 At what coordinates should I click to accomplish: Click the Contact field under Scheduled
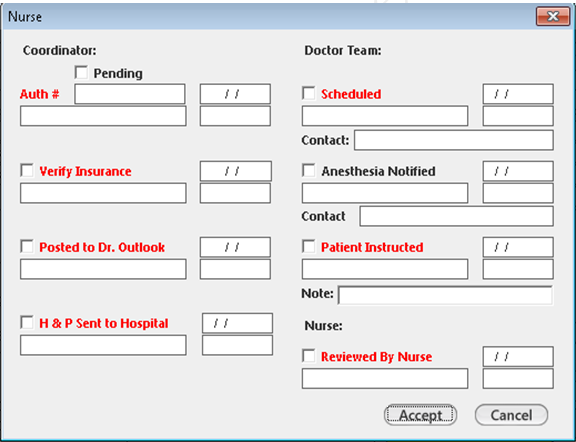pos(454,140)
